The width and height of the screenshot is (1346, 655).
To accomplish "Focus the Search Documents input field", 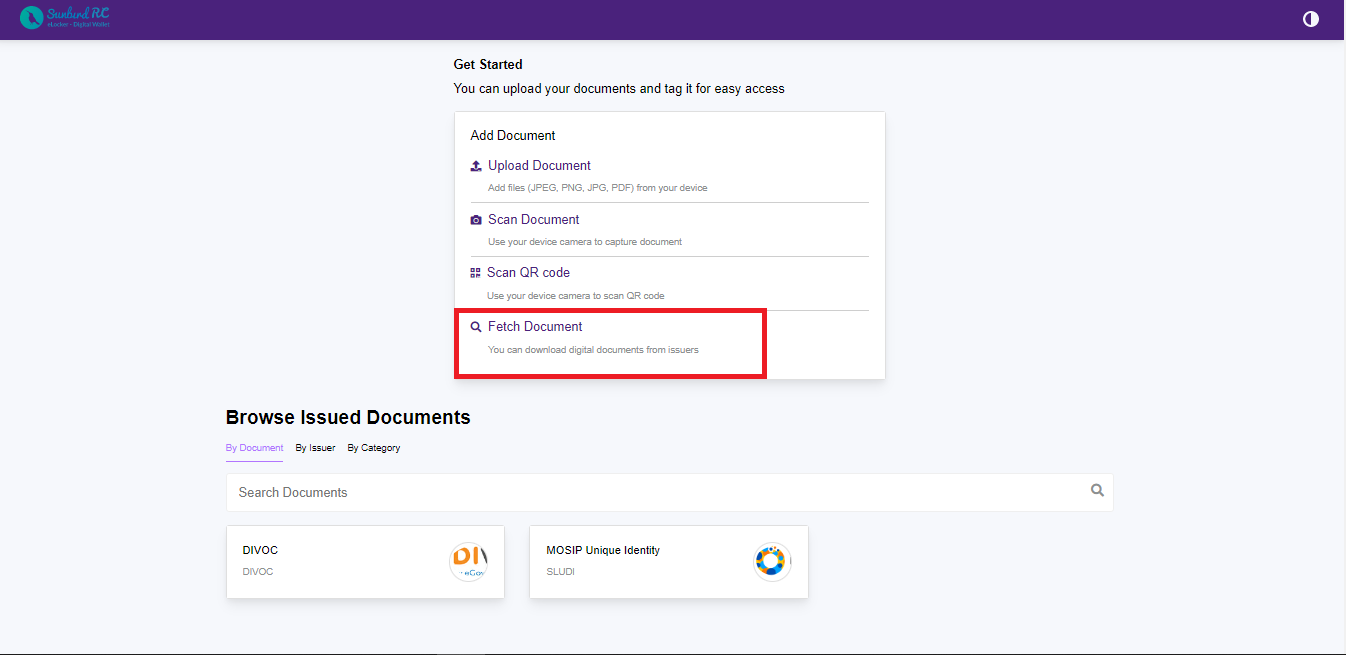I will pyautogui.click(x=650, y=492).
